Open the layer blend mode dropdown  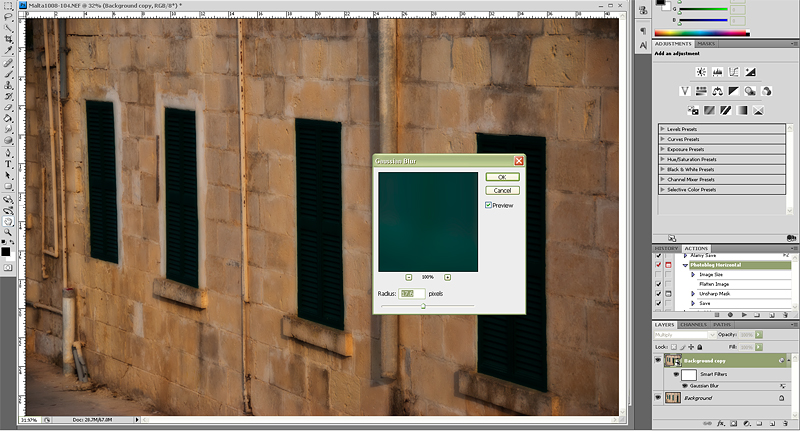(685, 335)
